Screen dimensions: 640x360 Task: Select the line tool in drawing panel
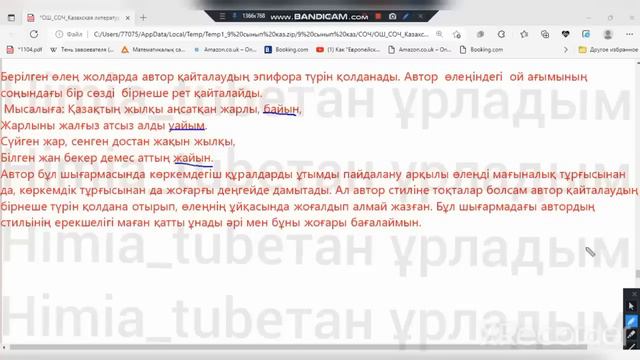click(x=632, y=346)
